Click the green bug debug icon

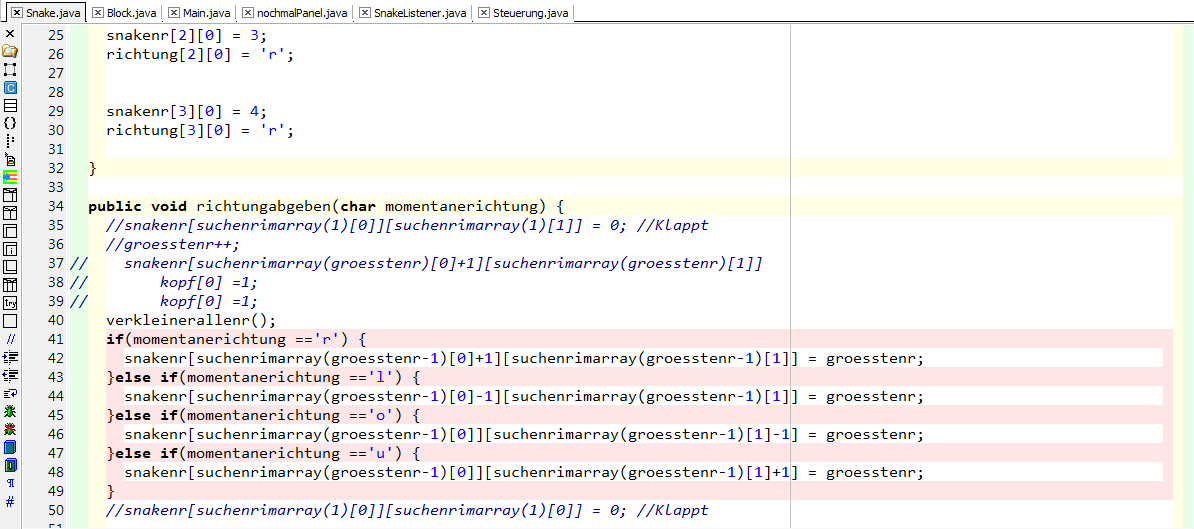(x=10, y=411)
